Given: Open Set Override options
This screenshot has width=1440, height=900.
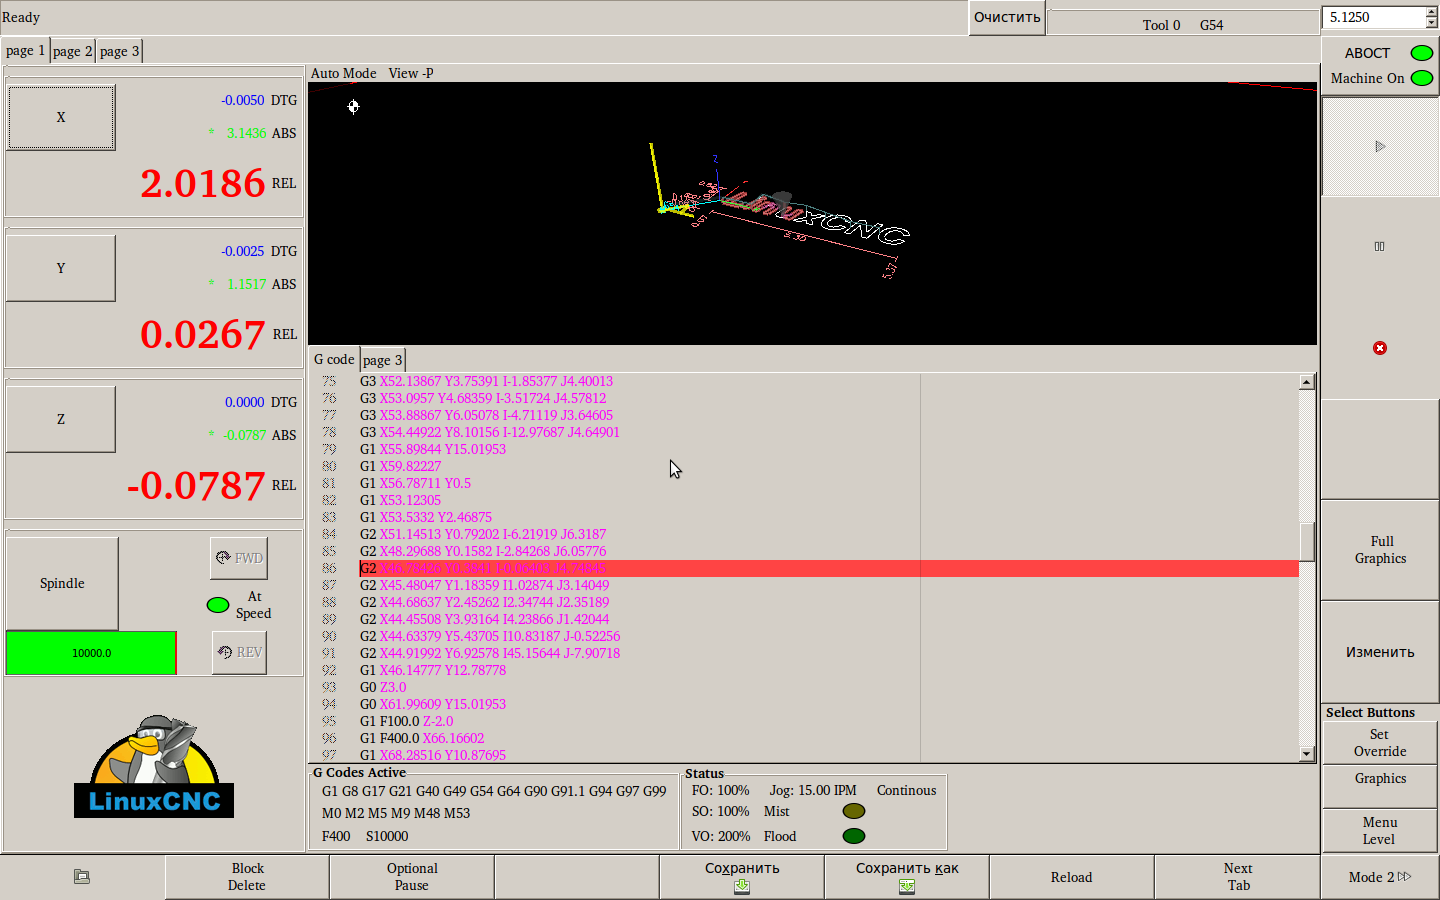Looking at the screenshot, I should (1380, 743).
